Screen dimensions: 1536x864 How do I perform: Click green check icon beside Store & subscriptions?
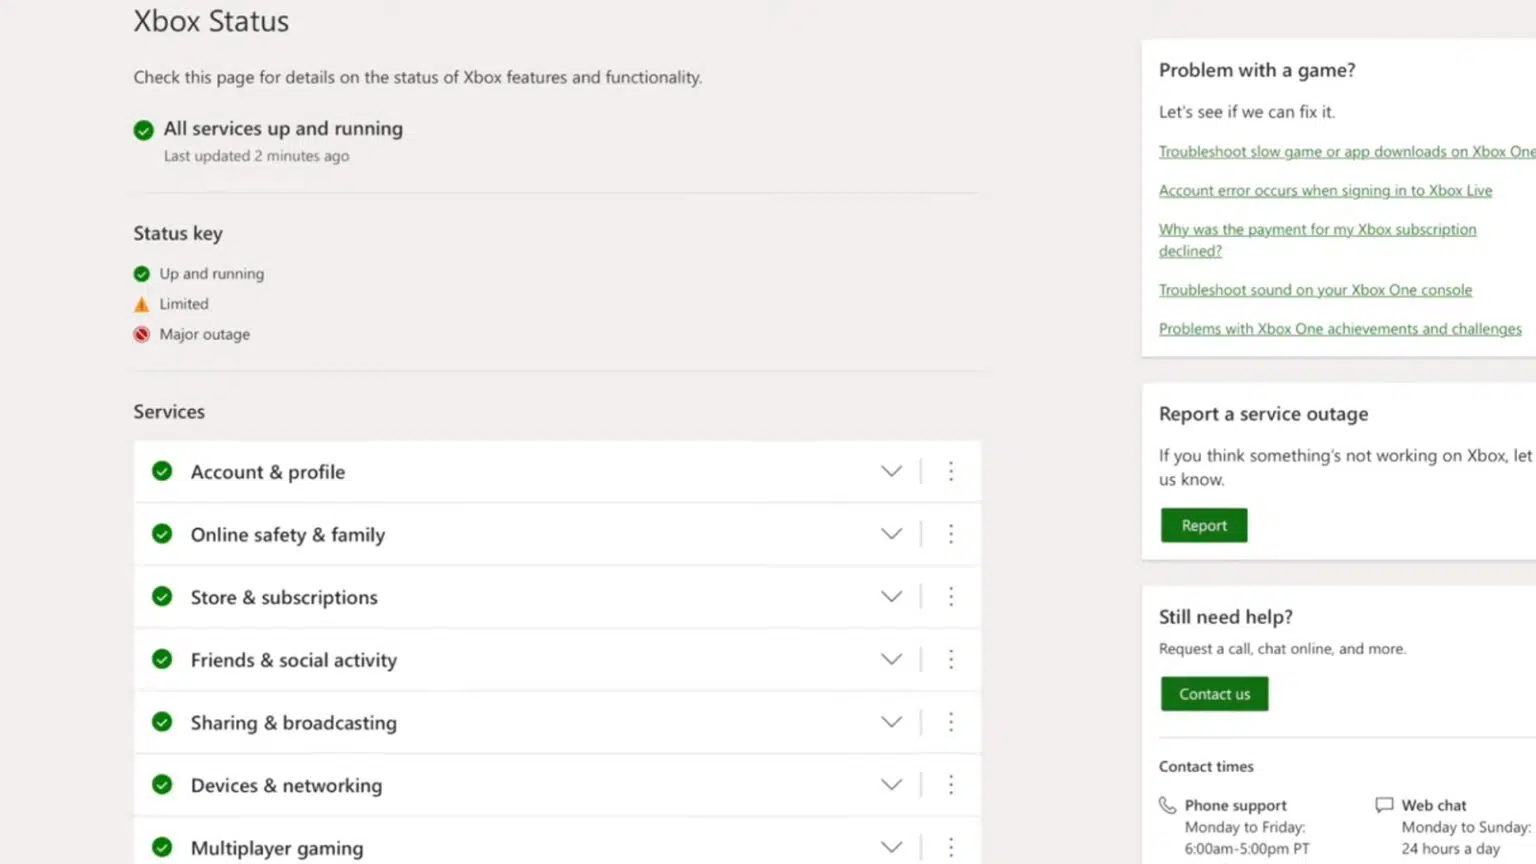162,597
